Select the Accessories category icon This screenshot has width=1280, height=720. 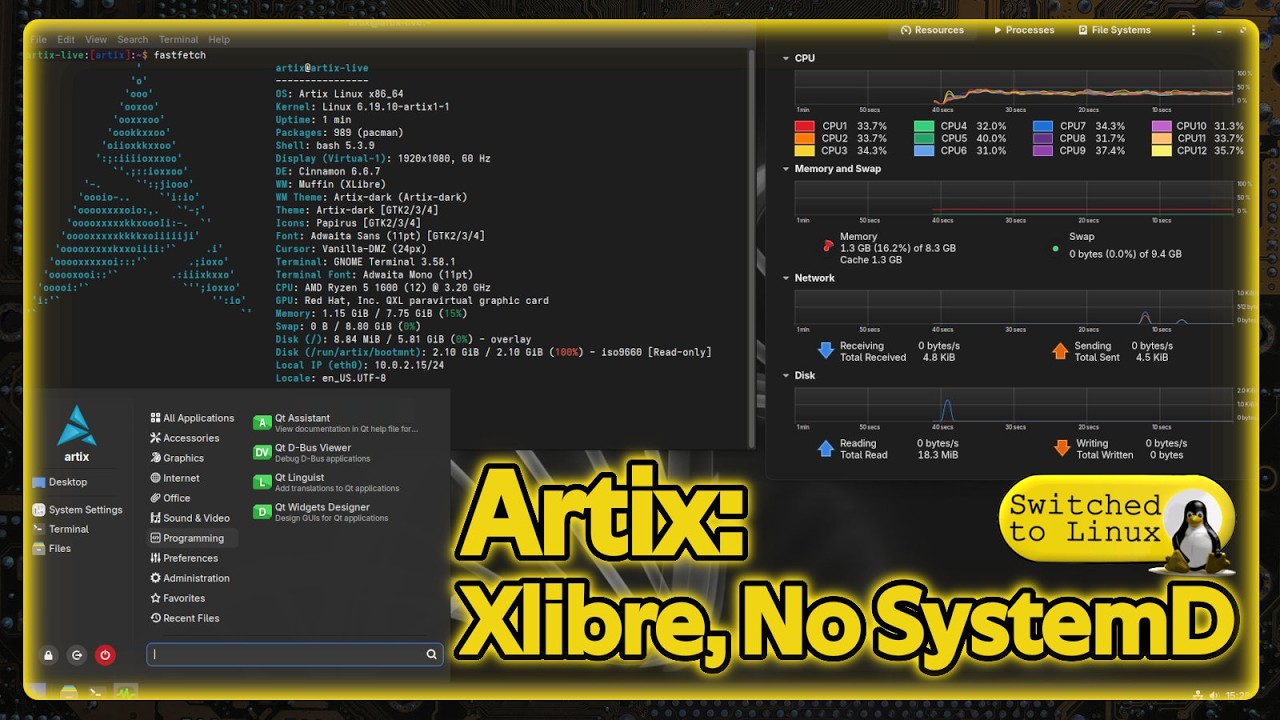(x=155, y=438)
